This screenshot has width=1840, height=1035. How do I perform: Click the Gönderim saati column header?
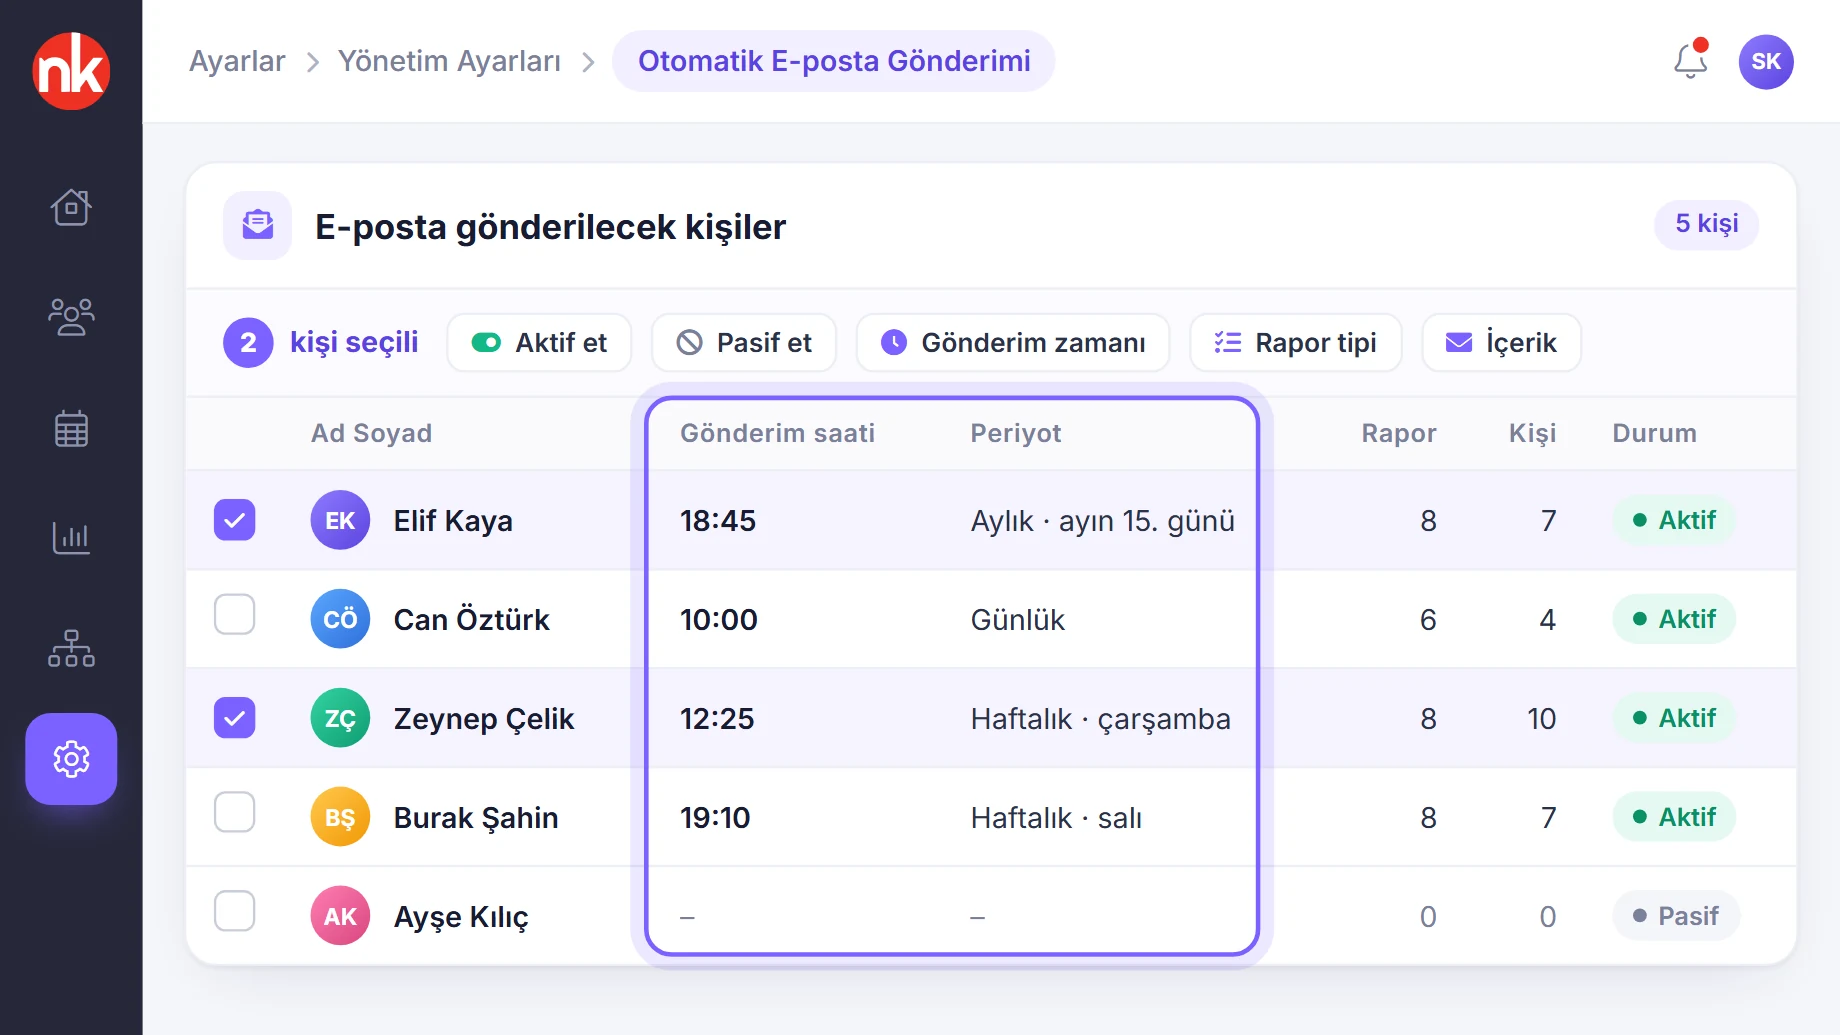pos(777,433)
